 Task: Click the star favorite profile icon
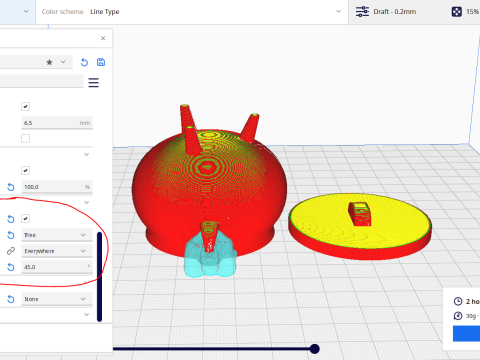(49, 62)
